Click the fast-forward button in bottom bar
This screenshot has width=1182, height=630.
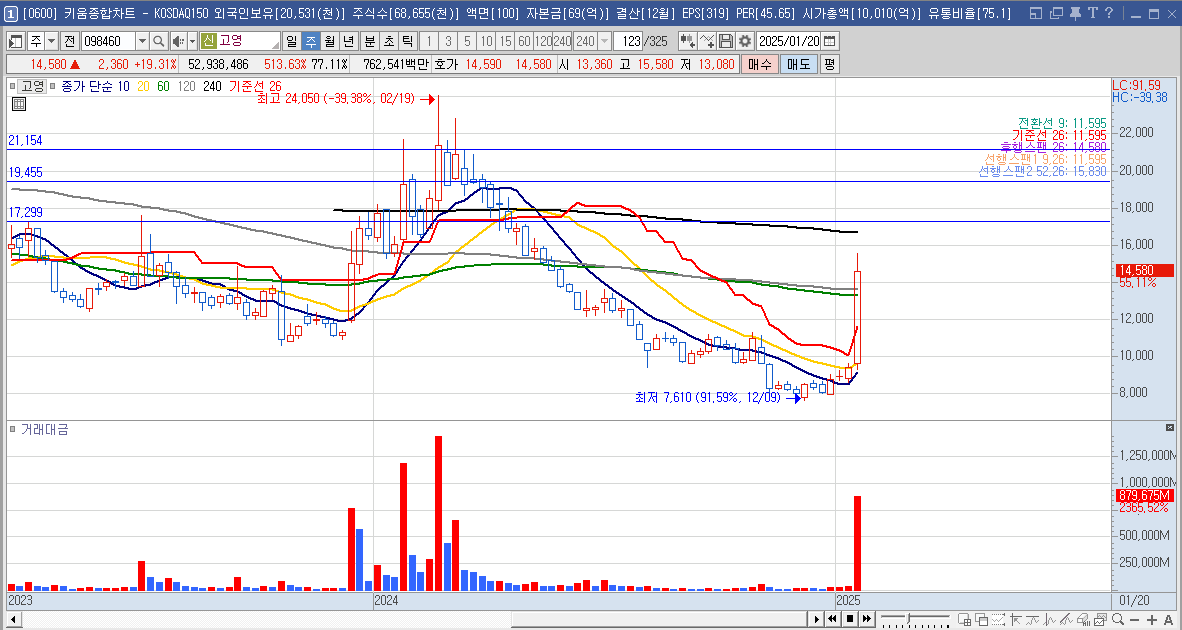click(x=867, y=619)
